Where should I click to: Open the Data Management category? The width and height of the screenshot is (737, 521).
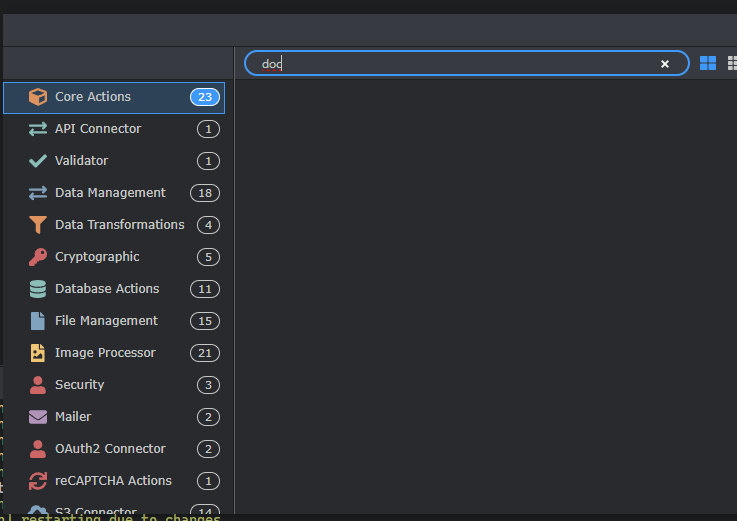[110, 193]
